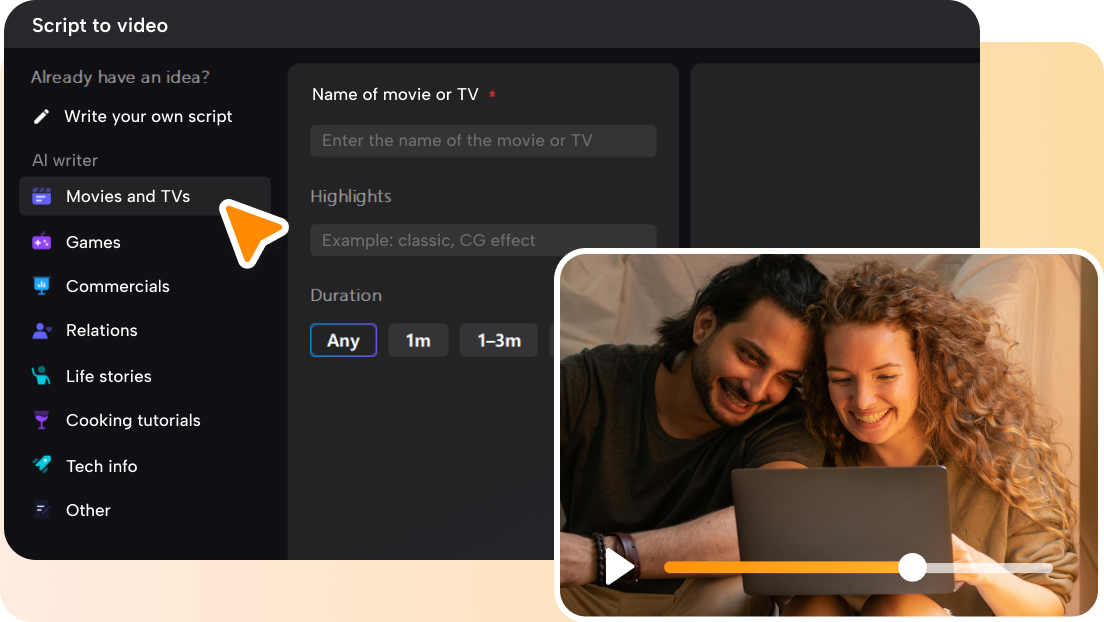Click the Life stories category icon
Viewport: 1104px width, 622px height.
tap(41, 376)
